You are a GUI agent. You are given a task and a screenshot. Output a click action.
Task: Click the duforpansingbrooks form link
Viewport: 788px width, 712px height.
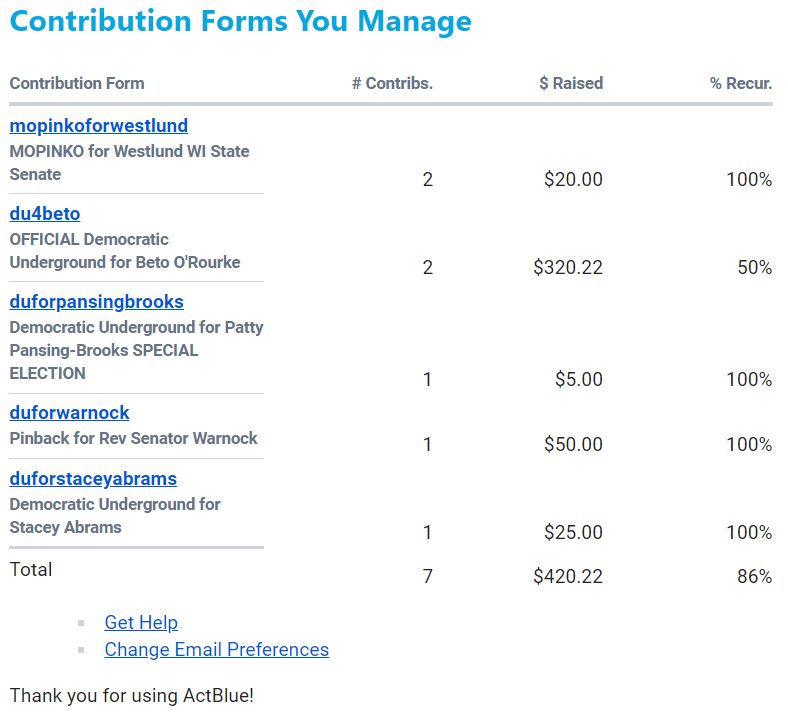96,302
